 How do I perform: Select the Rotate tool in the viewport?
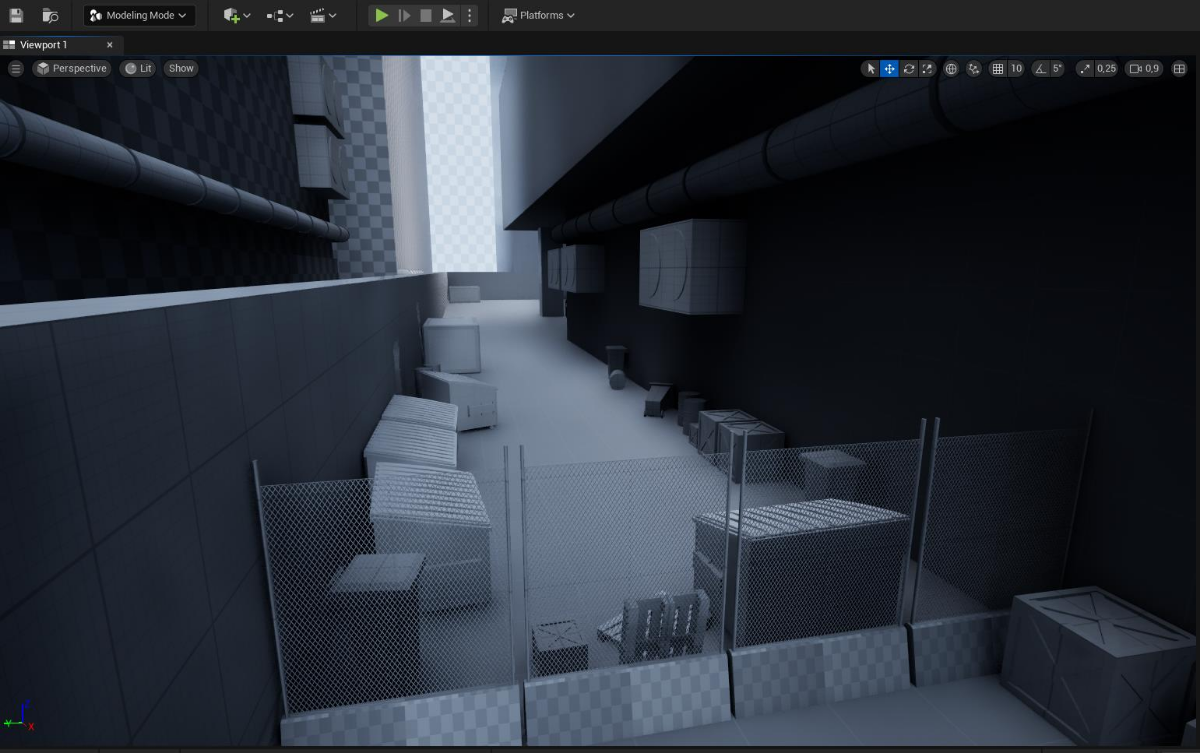pyautogui.click(x=908, y=68)
